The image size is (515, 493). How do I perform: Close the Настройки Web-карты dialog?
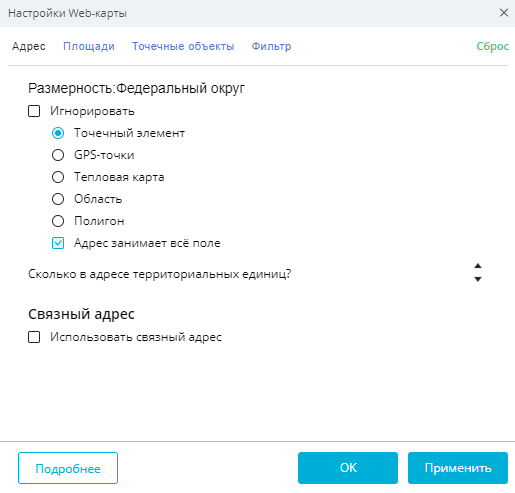click(x=504, y=13)
